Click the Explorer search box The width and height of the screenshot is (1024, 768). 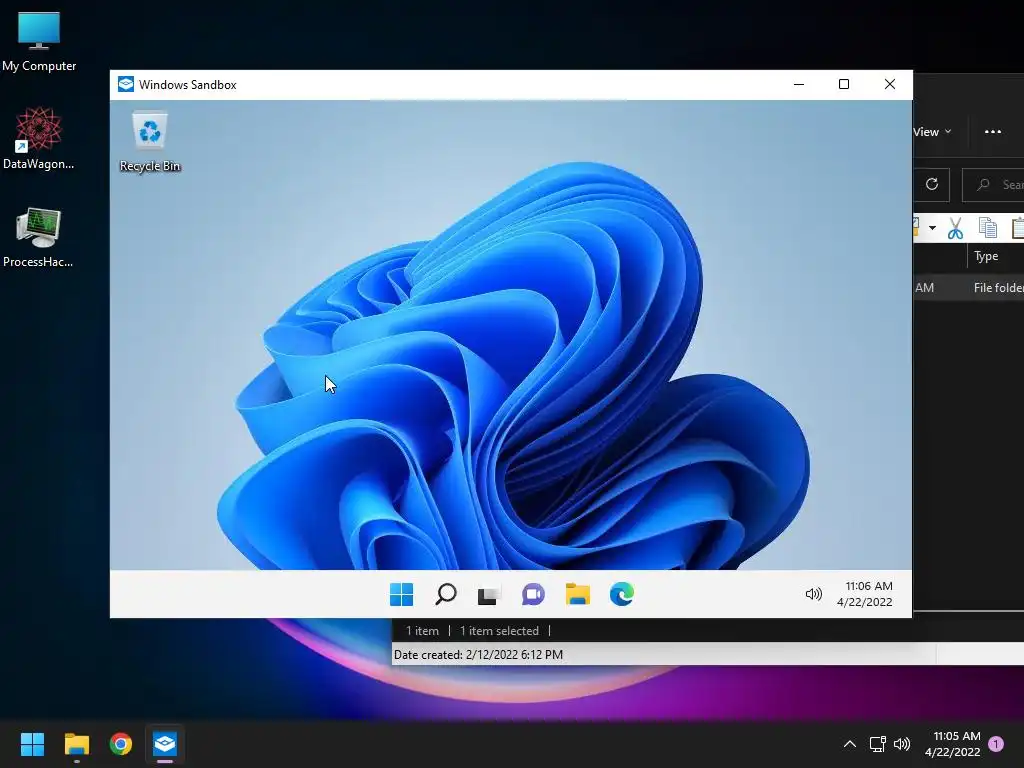point(994,185)
